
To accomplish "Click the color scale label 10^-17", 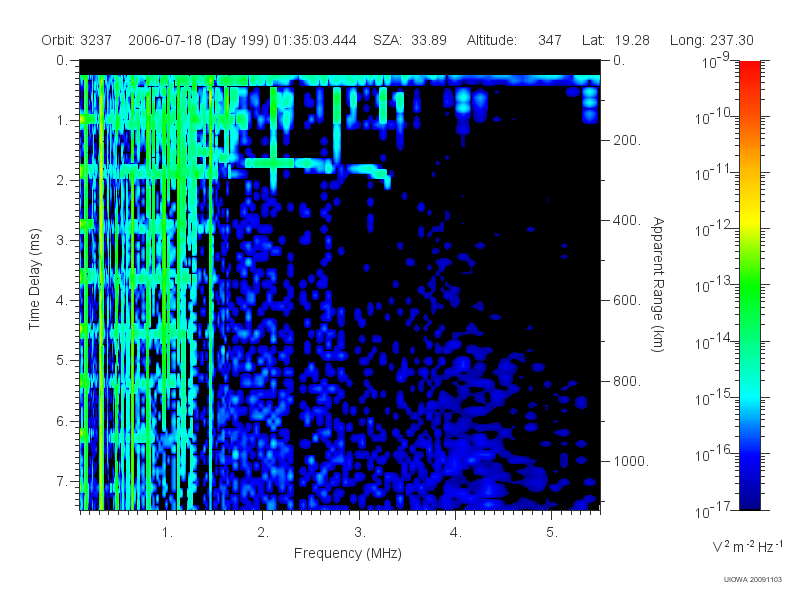I will click(714, 510).
